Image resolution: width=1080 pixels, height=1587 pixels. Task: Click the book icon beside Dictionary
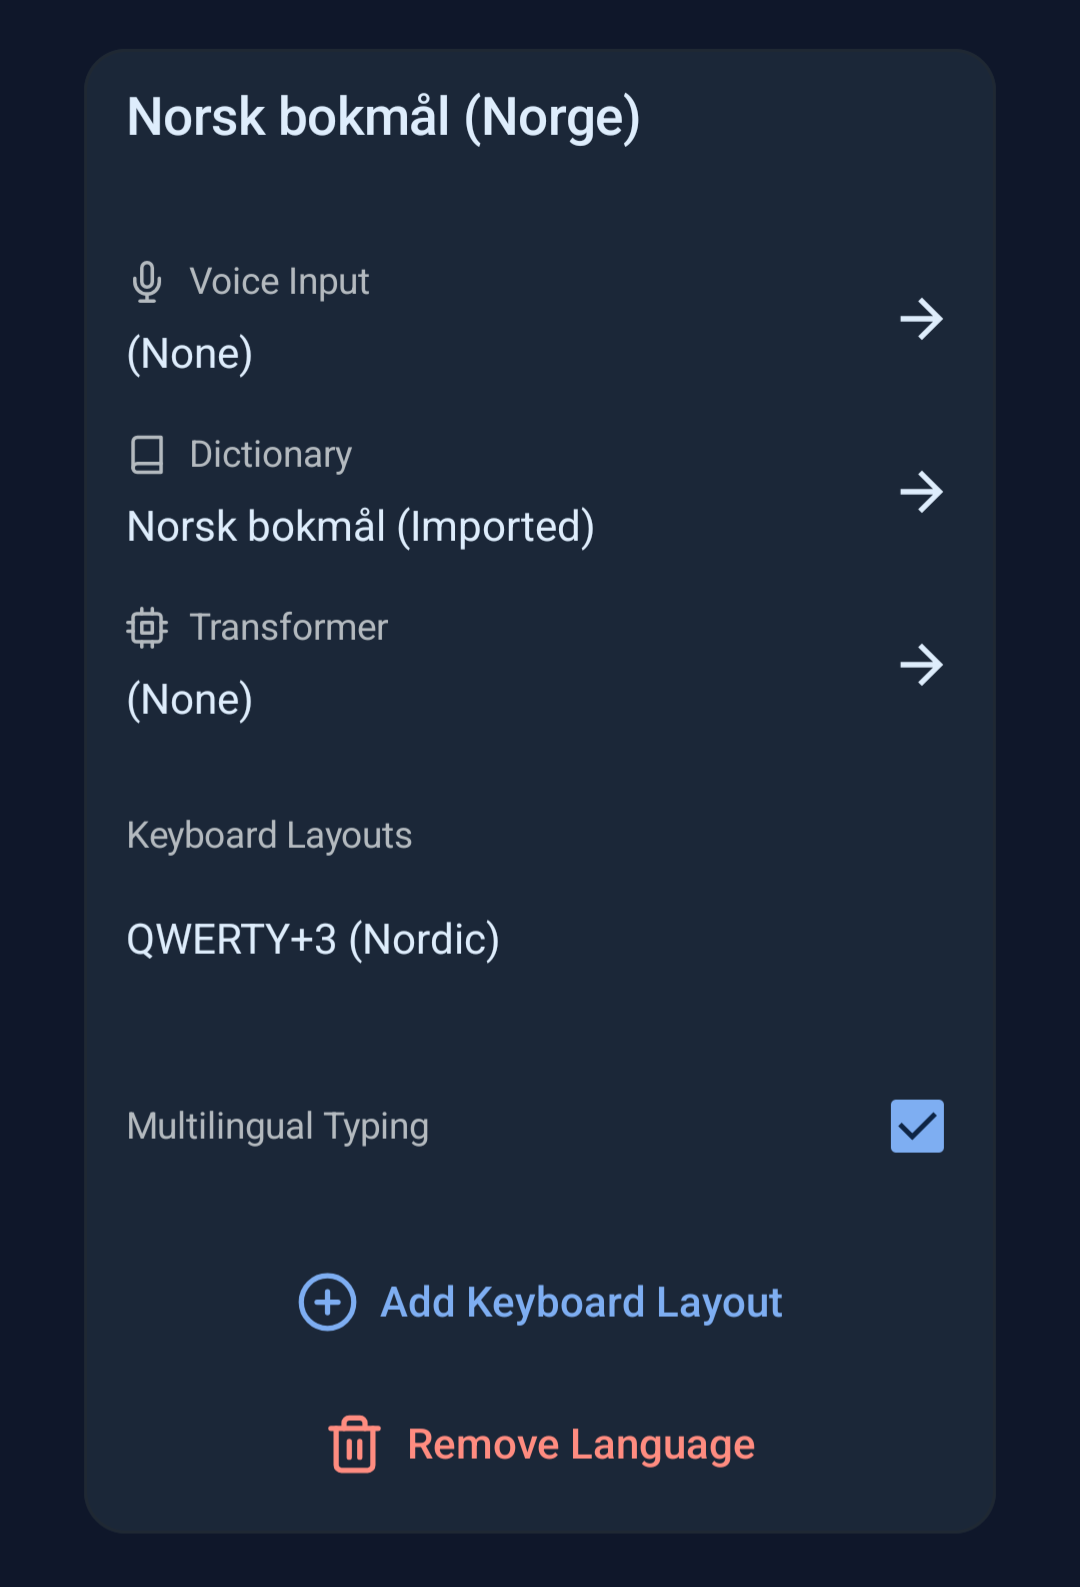[x=147, y=455]
